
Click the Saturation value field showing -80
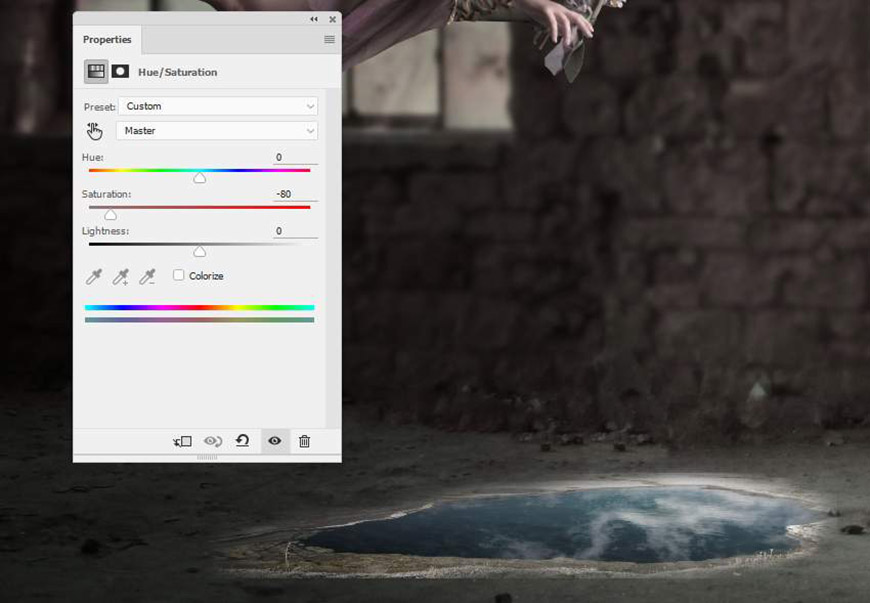295,194
